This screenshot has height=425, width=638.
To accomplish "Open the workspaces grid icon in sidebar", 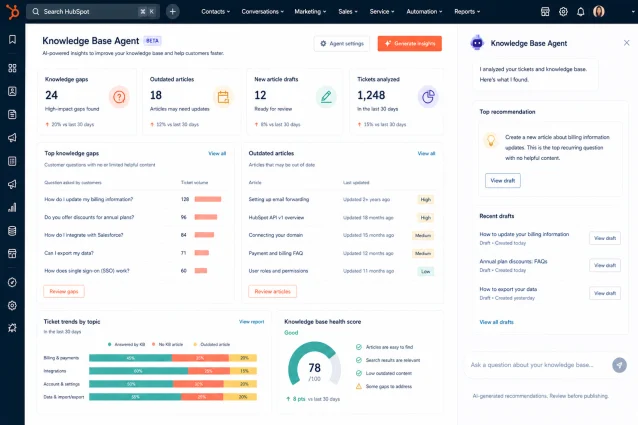I will (13, 68).
